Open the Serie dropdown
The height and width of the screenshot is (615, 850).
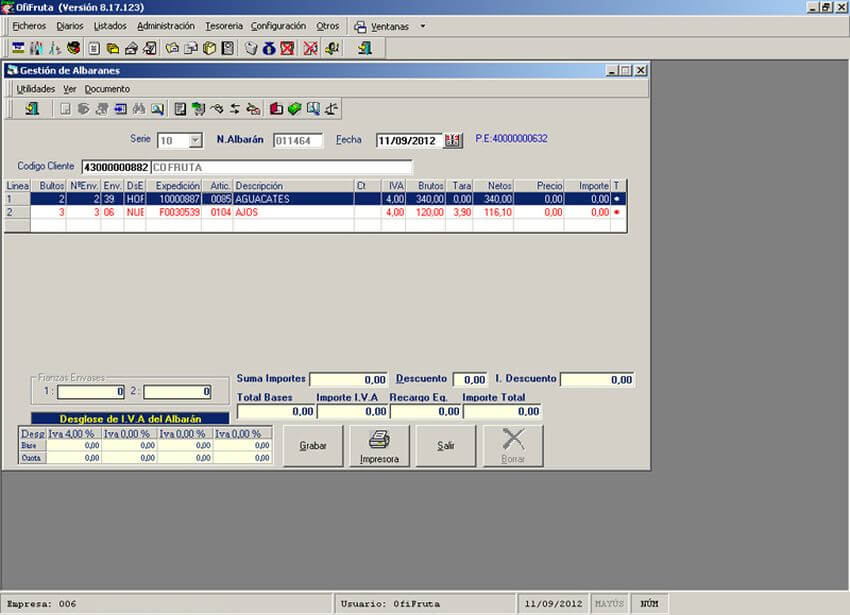[196, 141]
